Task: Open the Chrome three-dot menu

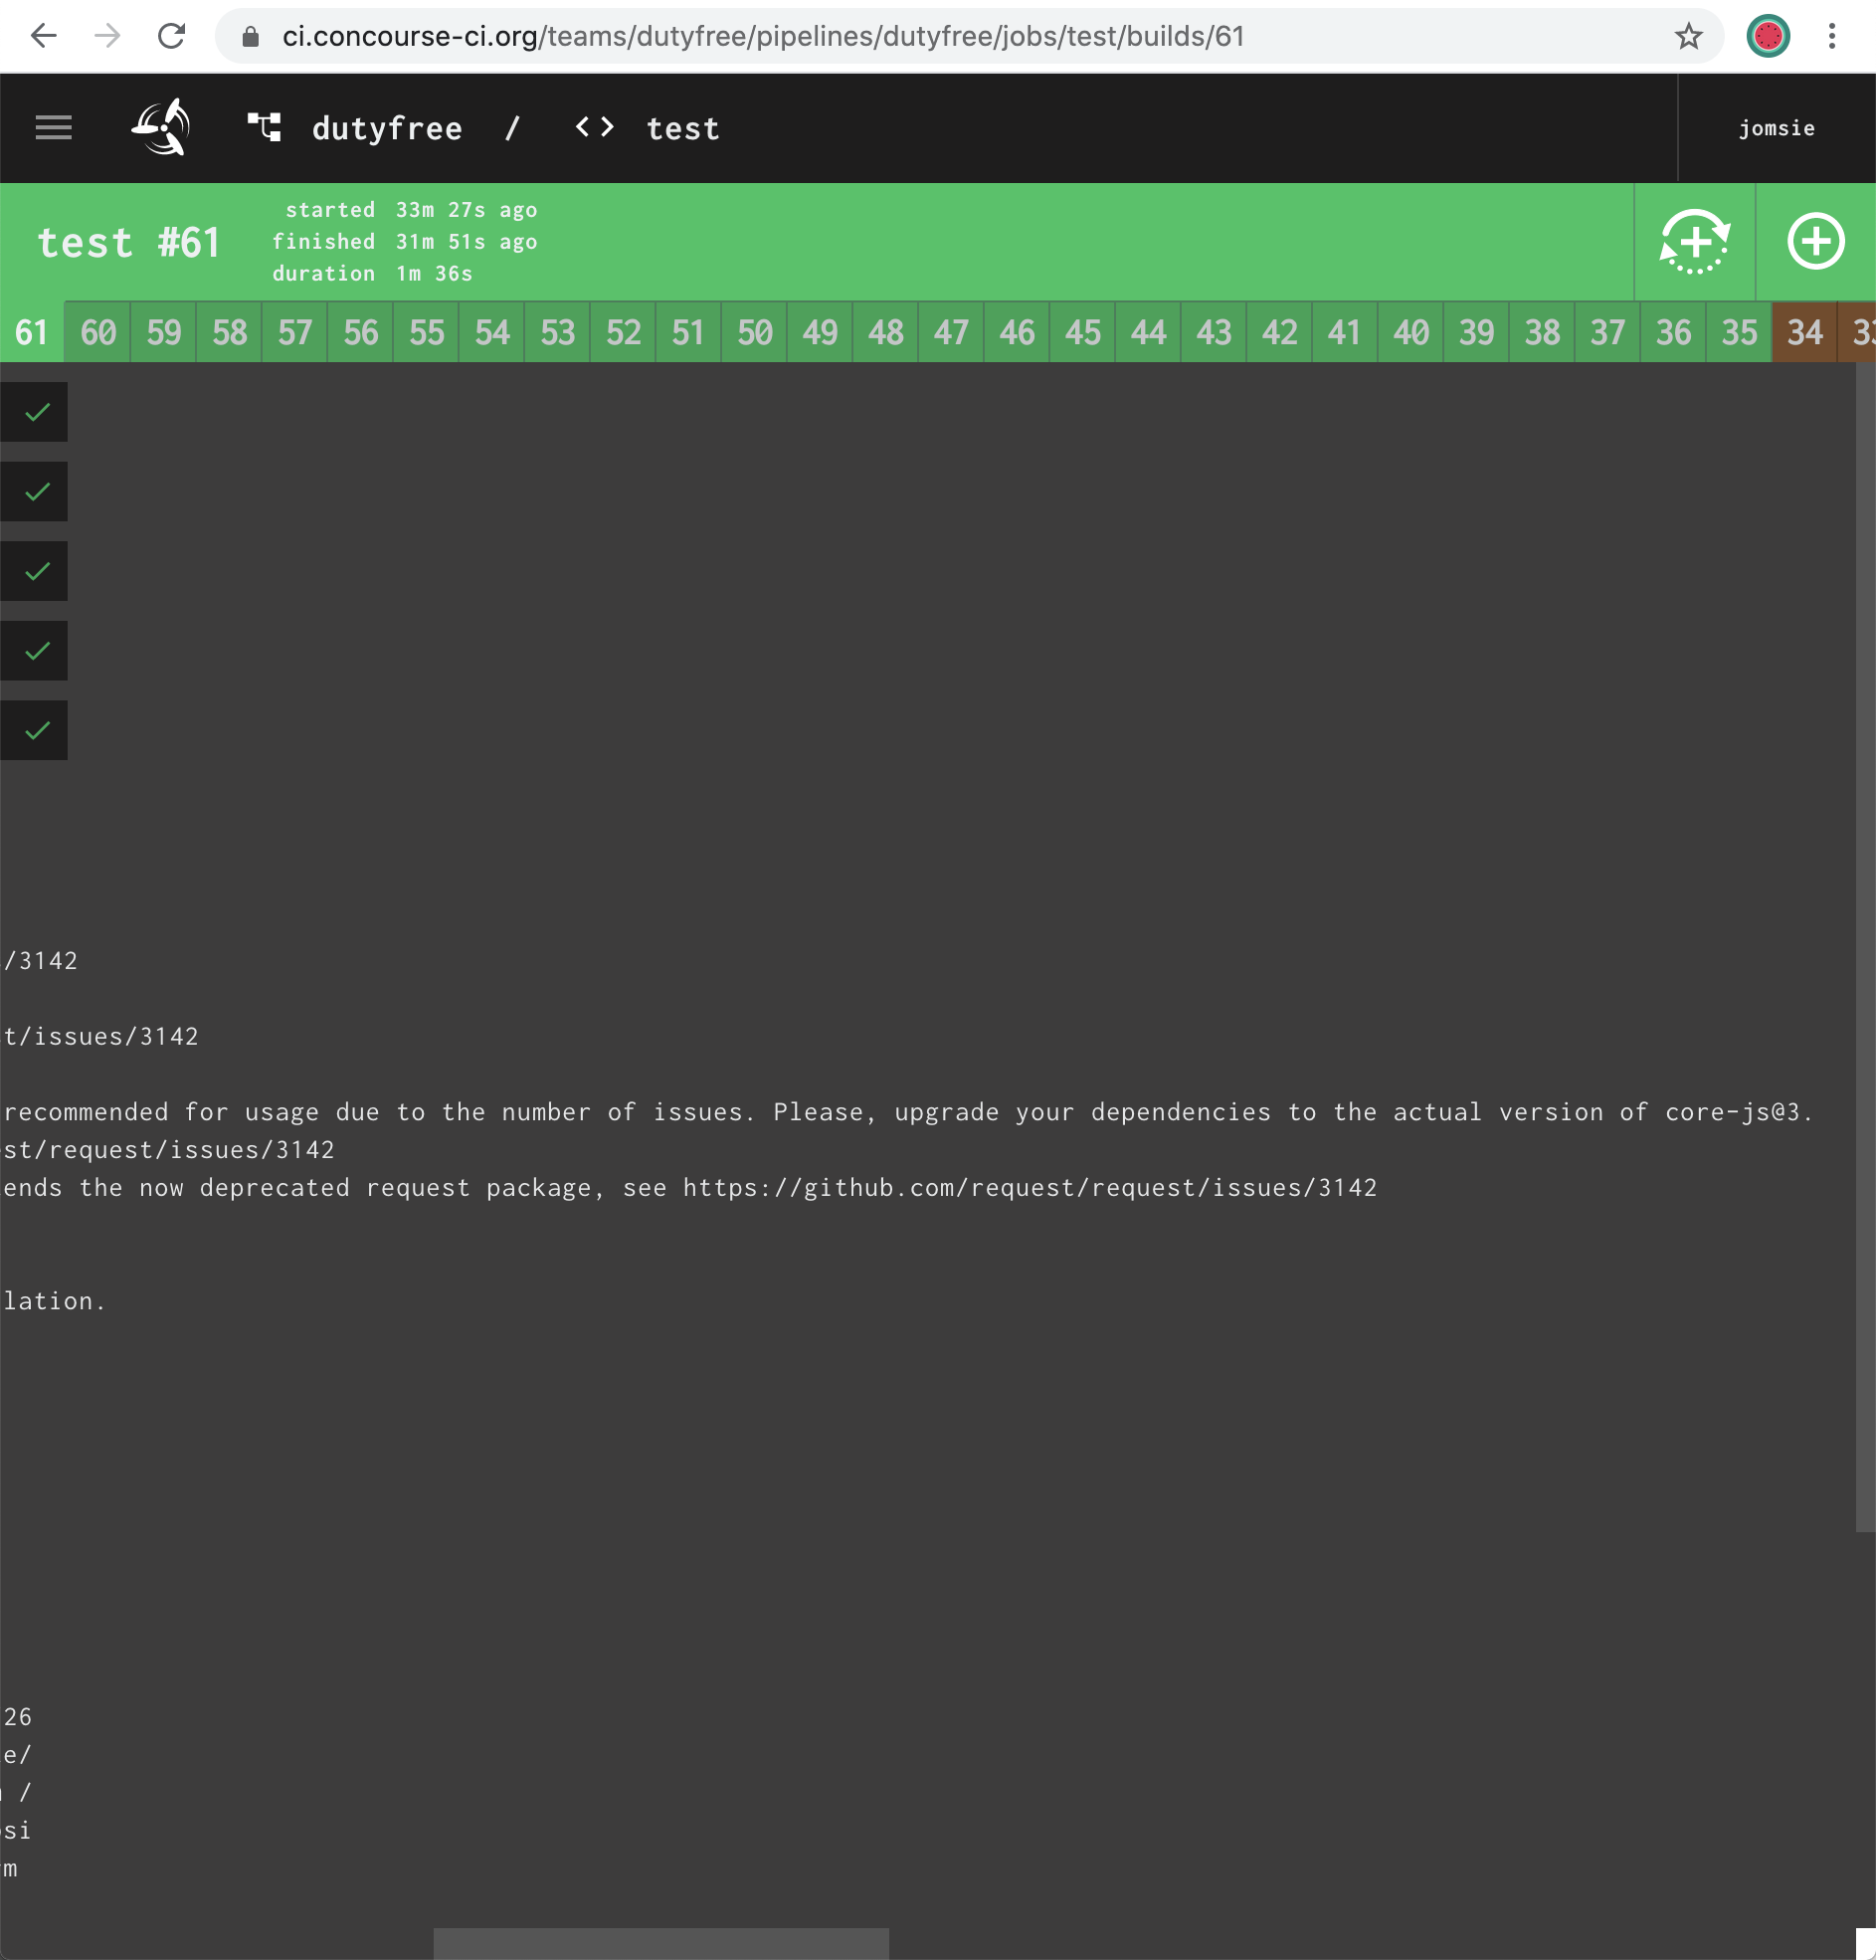Action: pyautogui.click(x=1832, y=36)
